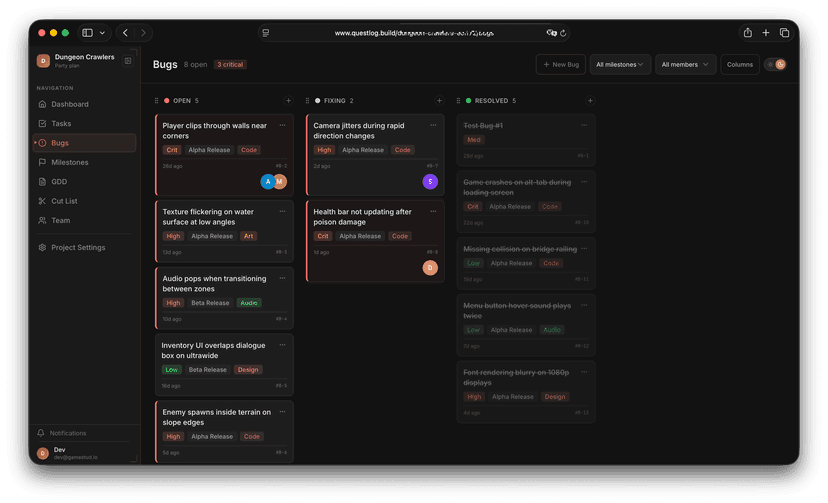The image size is (828, 503).
Task: Open menu for Inventory UI overlaps card
Action: point(283,345)
